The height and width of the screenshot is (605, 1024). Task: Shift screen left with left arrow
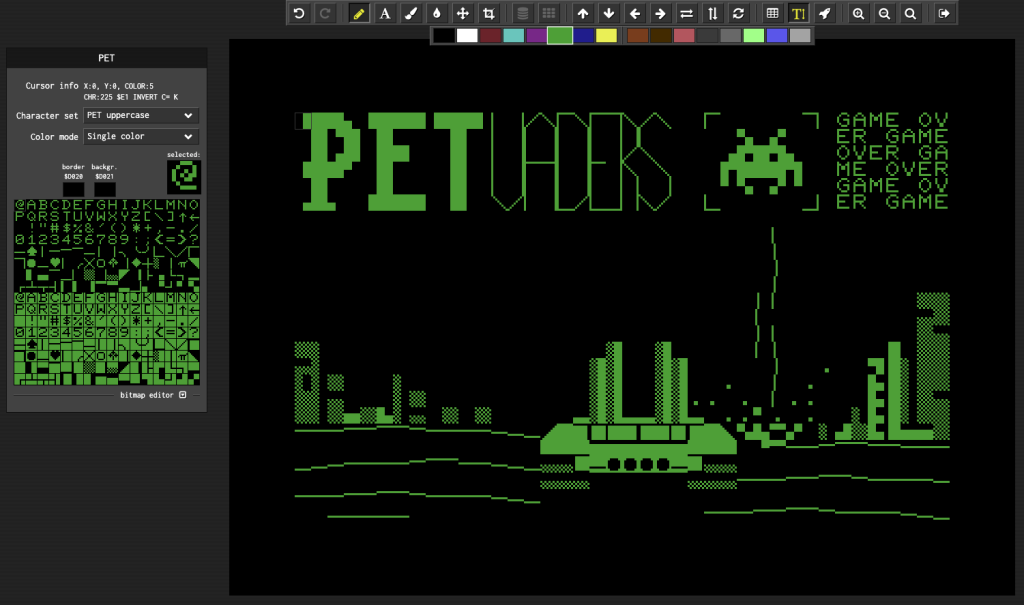(635, 13)
